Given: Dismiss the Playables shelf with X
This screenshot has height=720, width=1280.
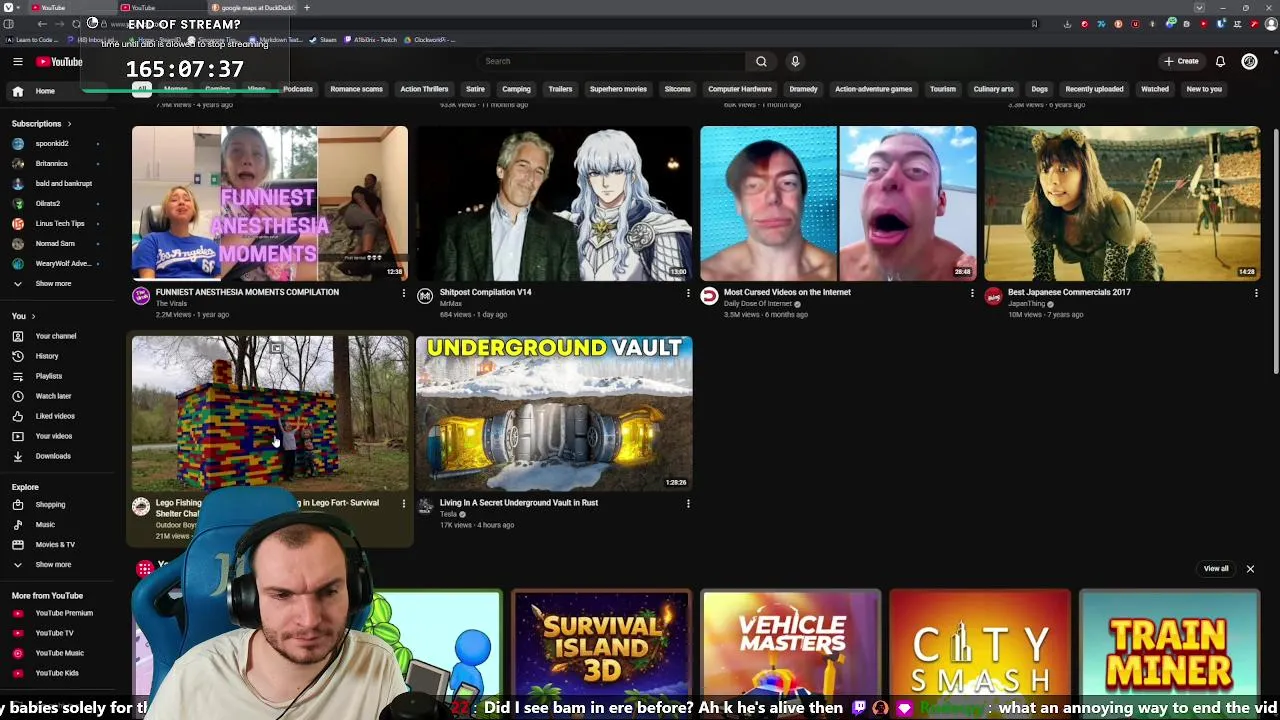Looking at the screenshot, I should tap(1250, 569).
